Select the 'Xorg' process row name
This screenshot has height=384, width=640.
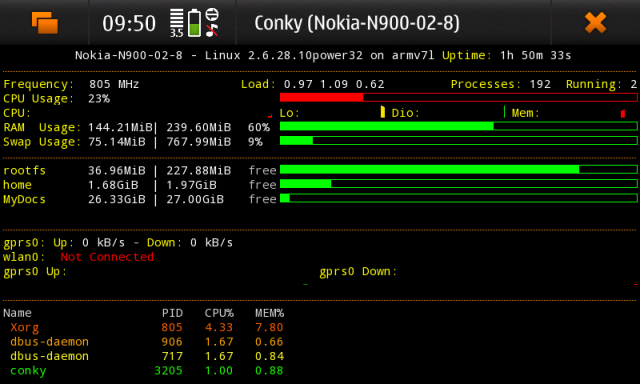[24, 328]
